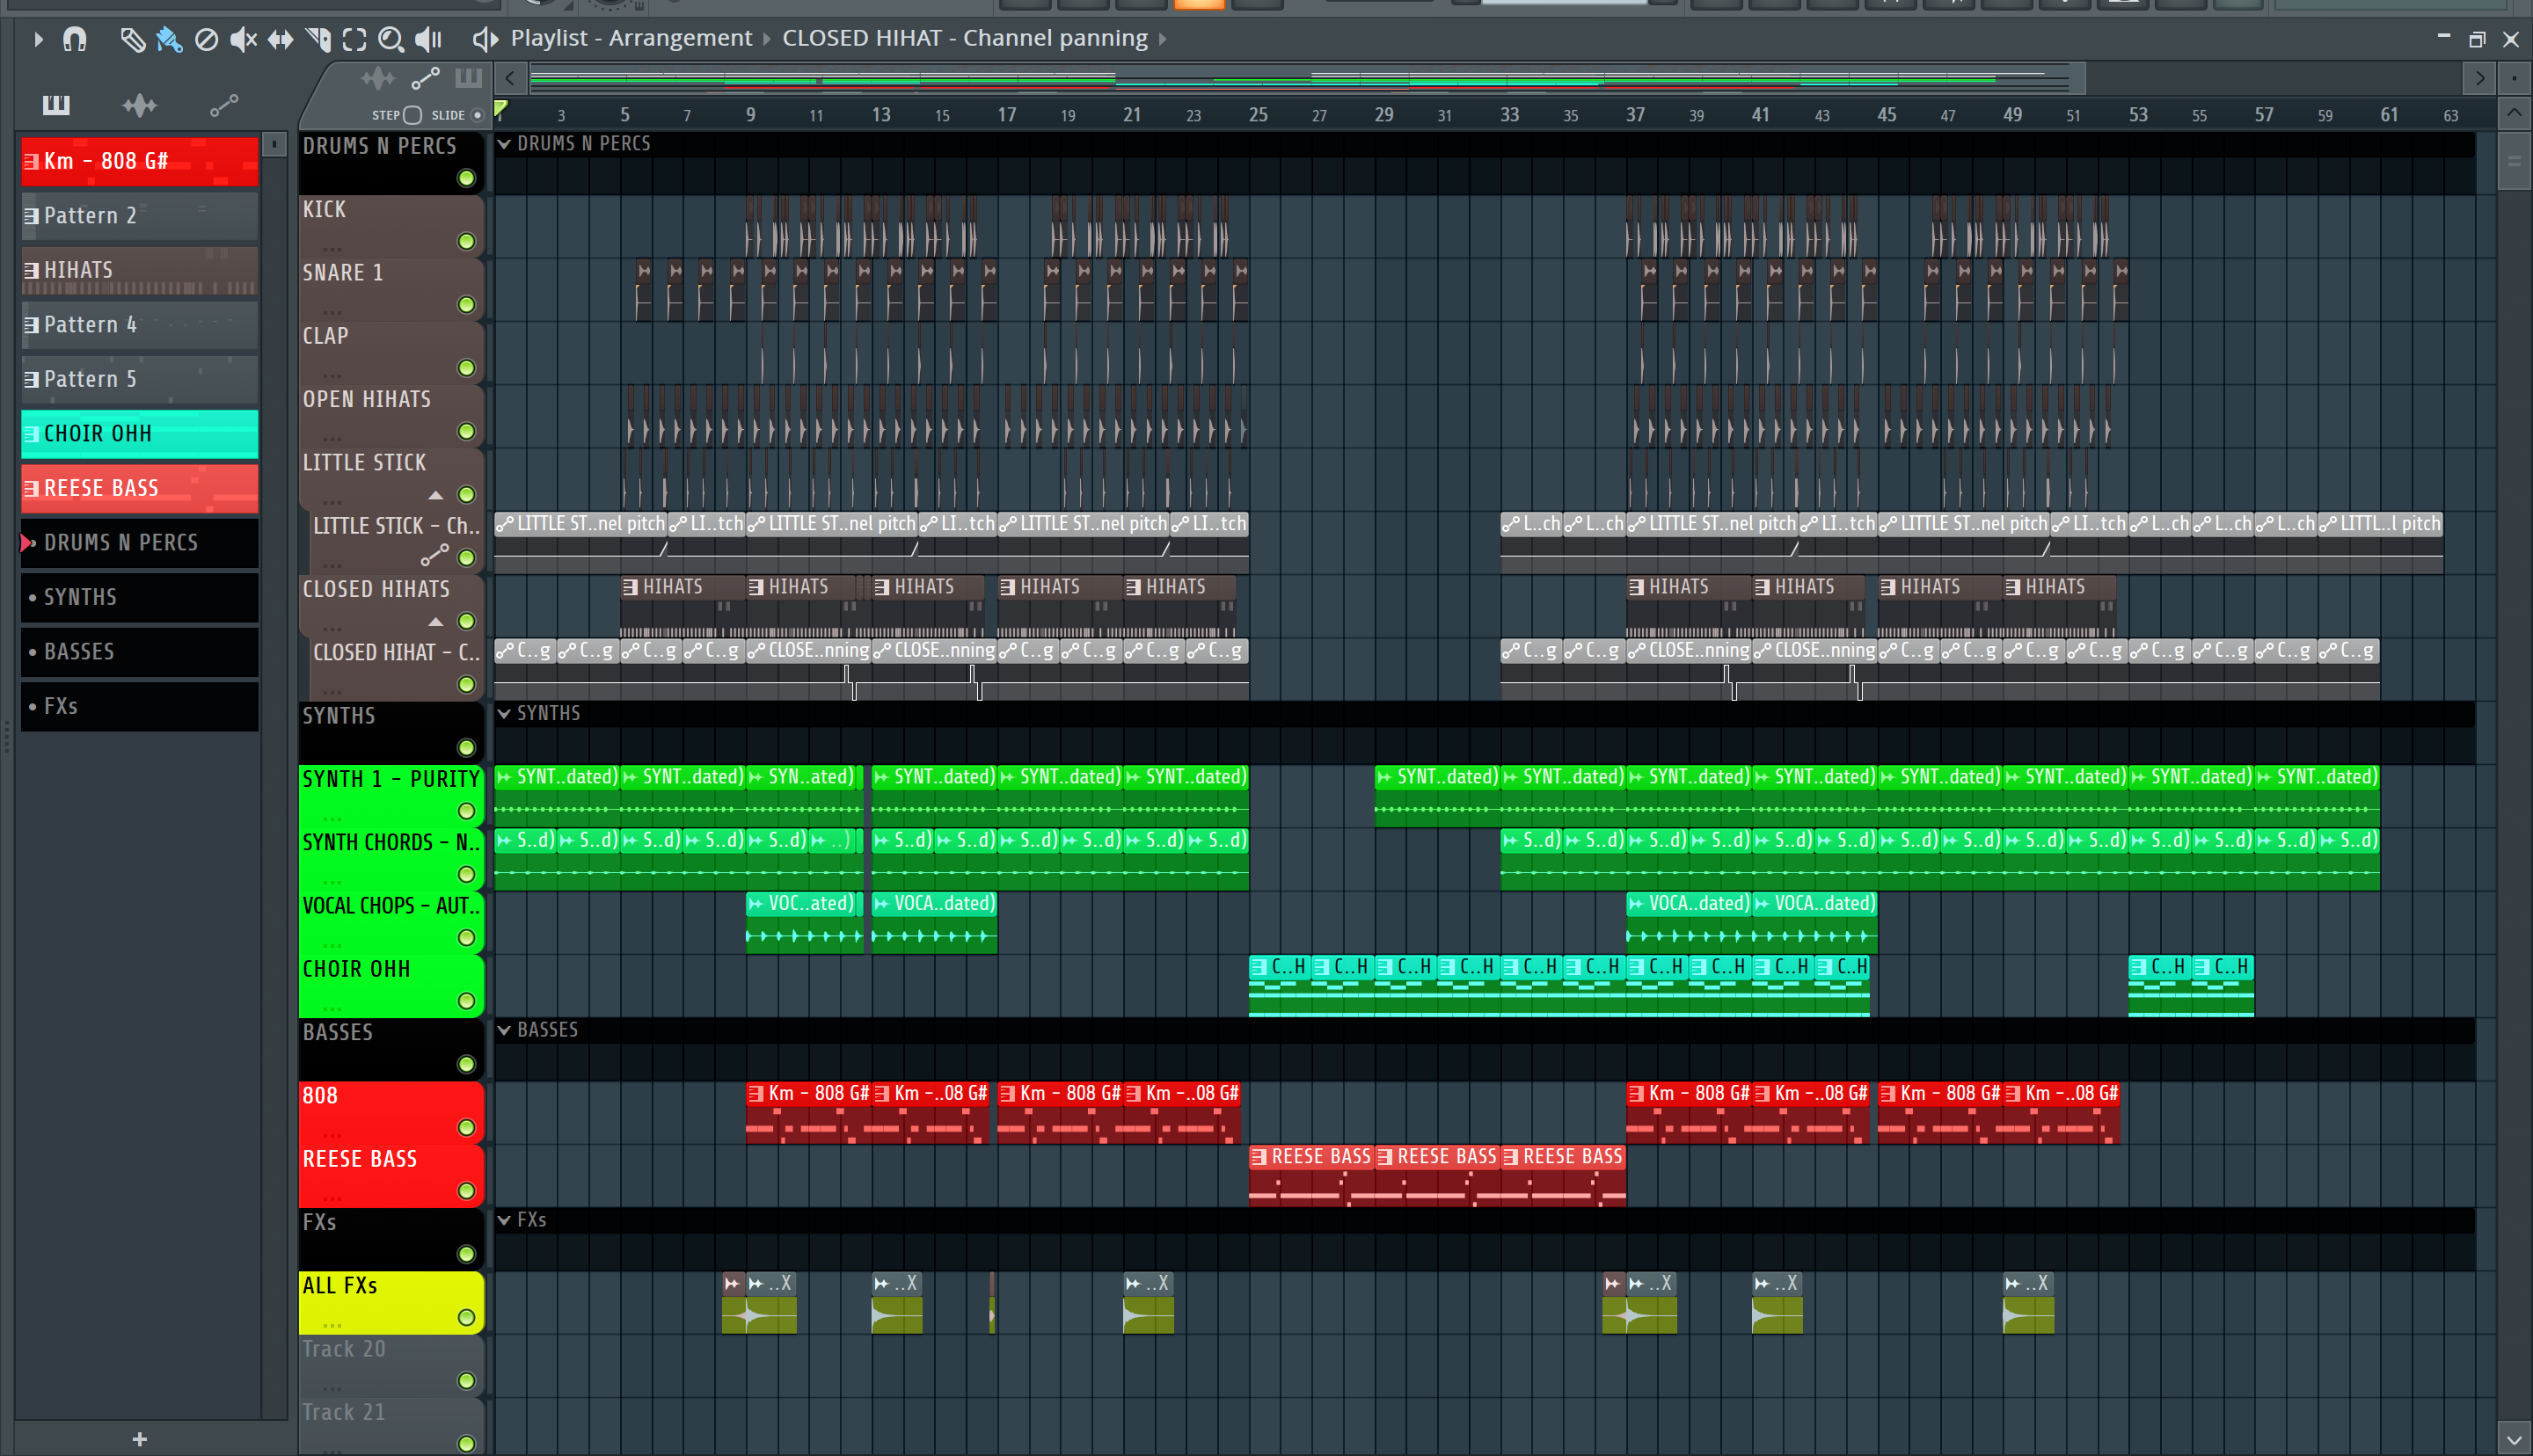Mute the SNARE 1 track
The image size is (2533, 1456).
[466, 305]
